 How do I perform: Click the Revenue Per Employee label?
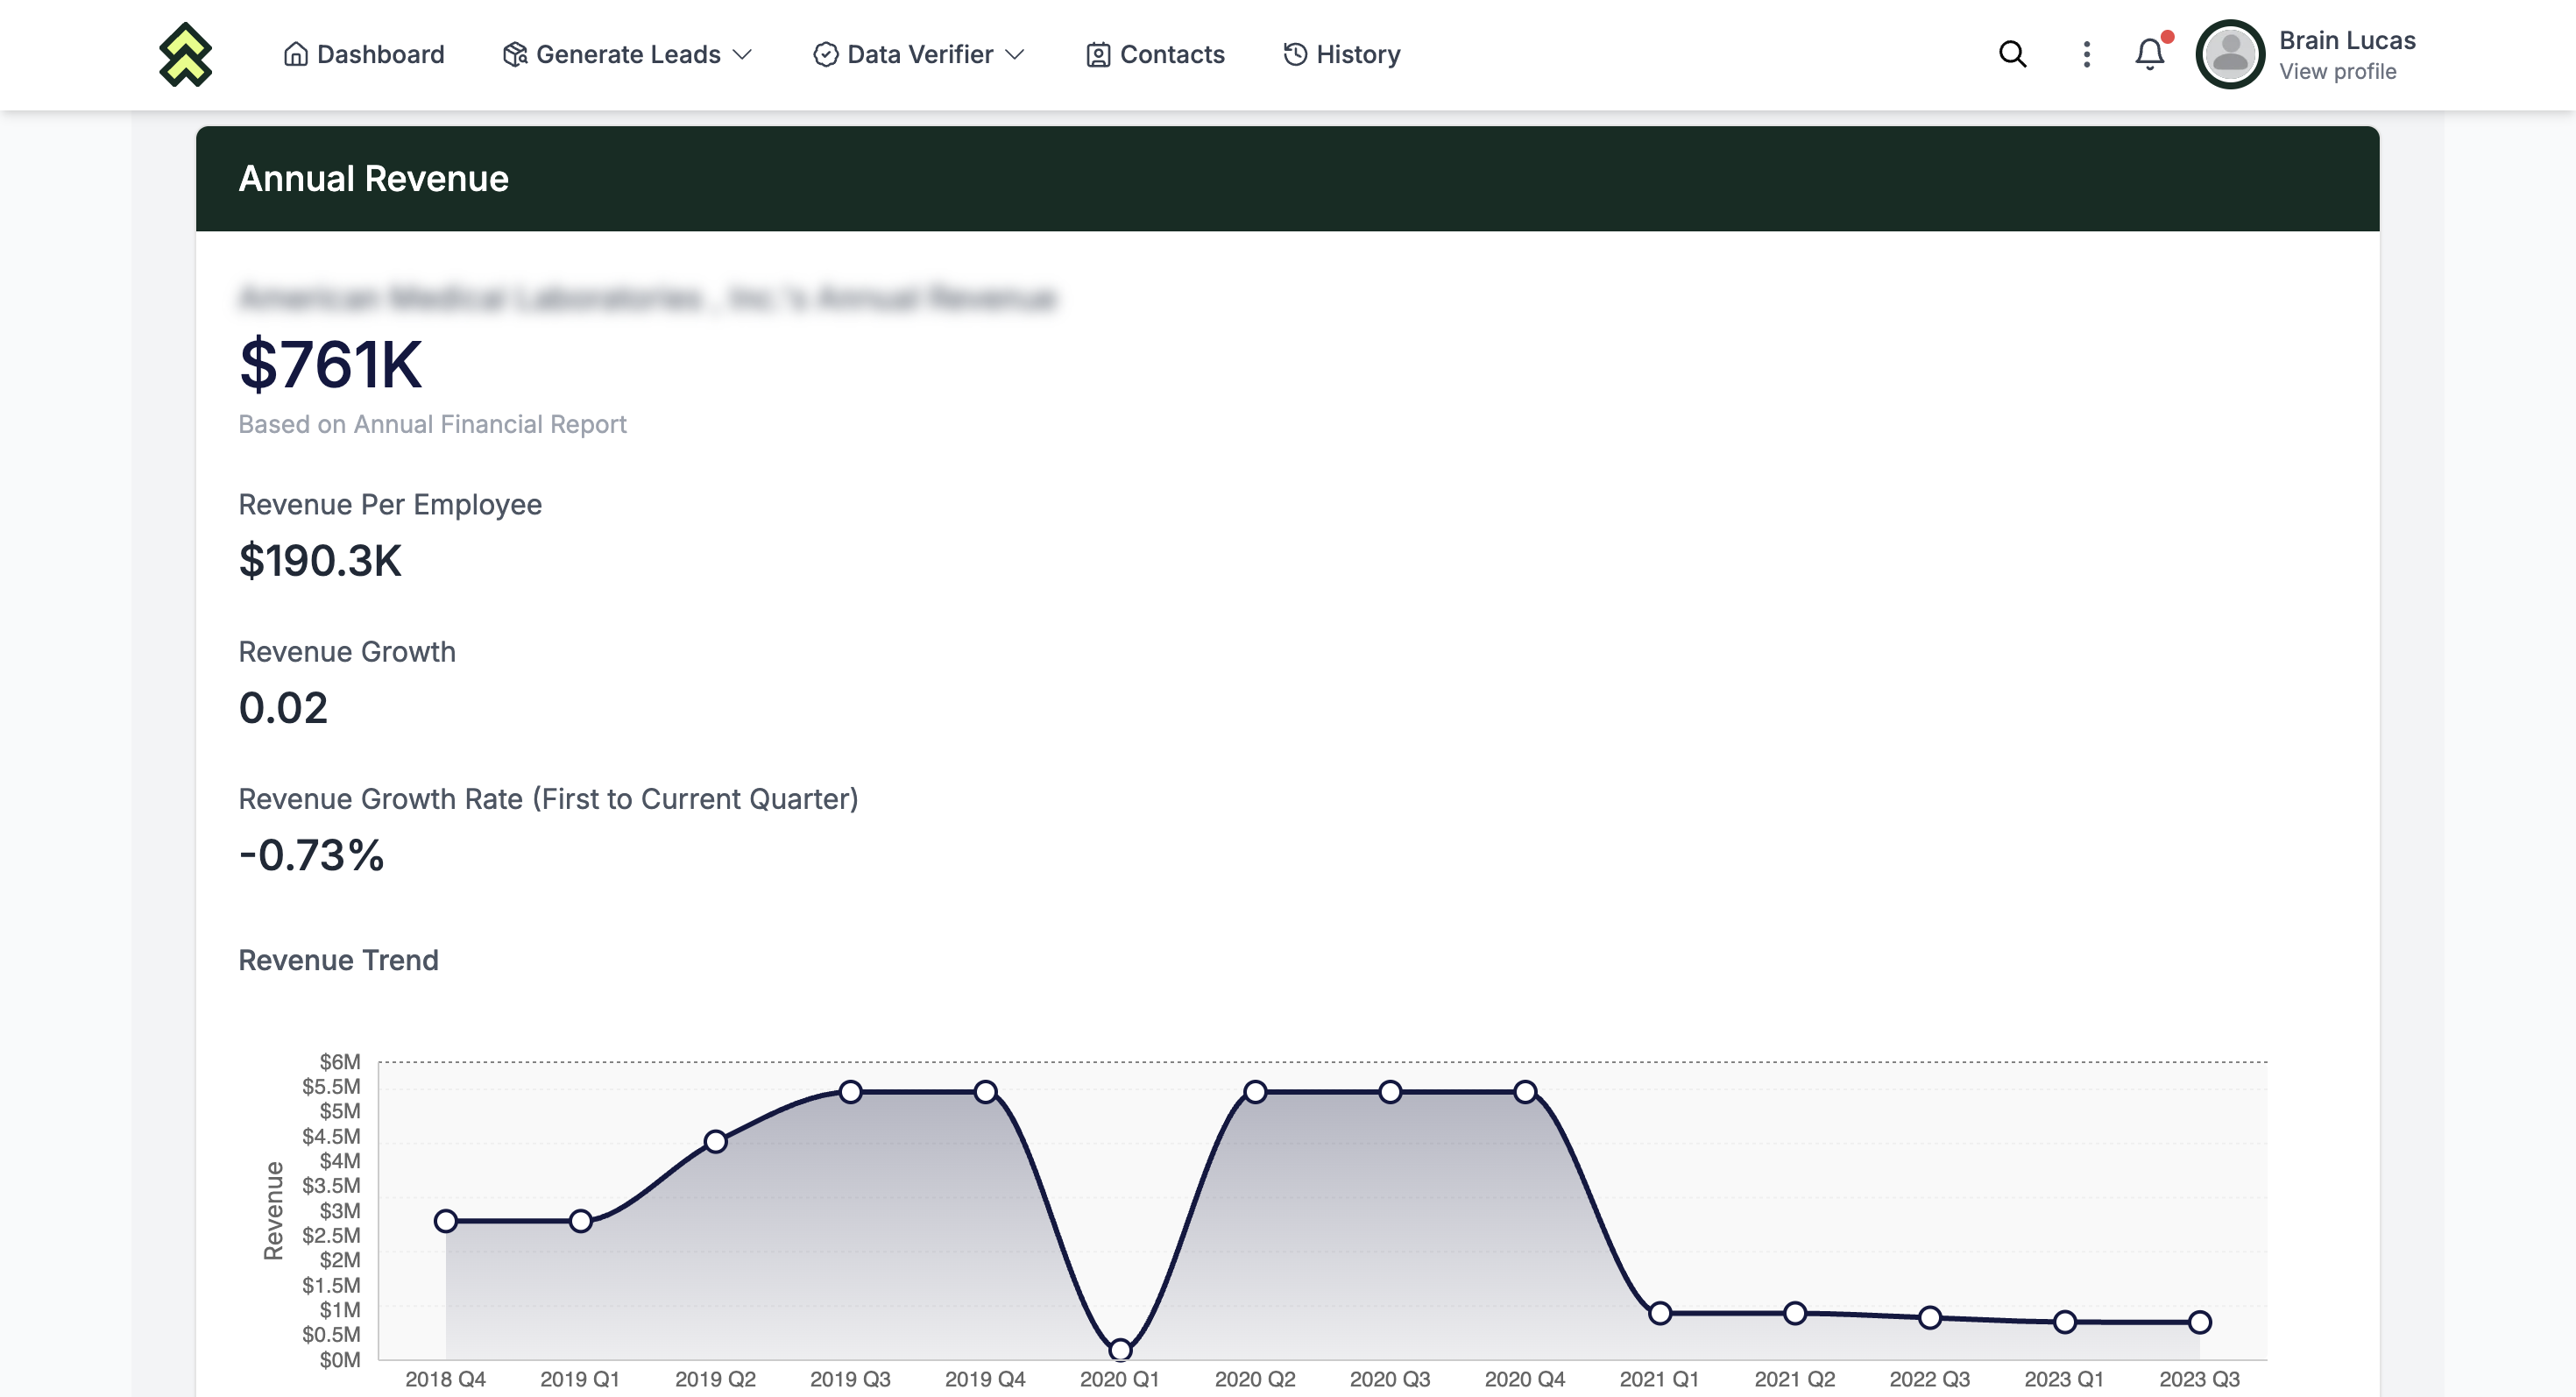[390, 504]
